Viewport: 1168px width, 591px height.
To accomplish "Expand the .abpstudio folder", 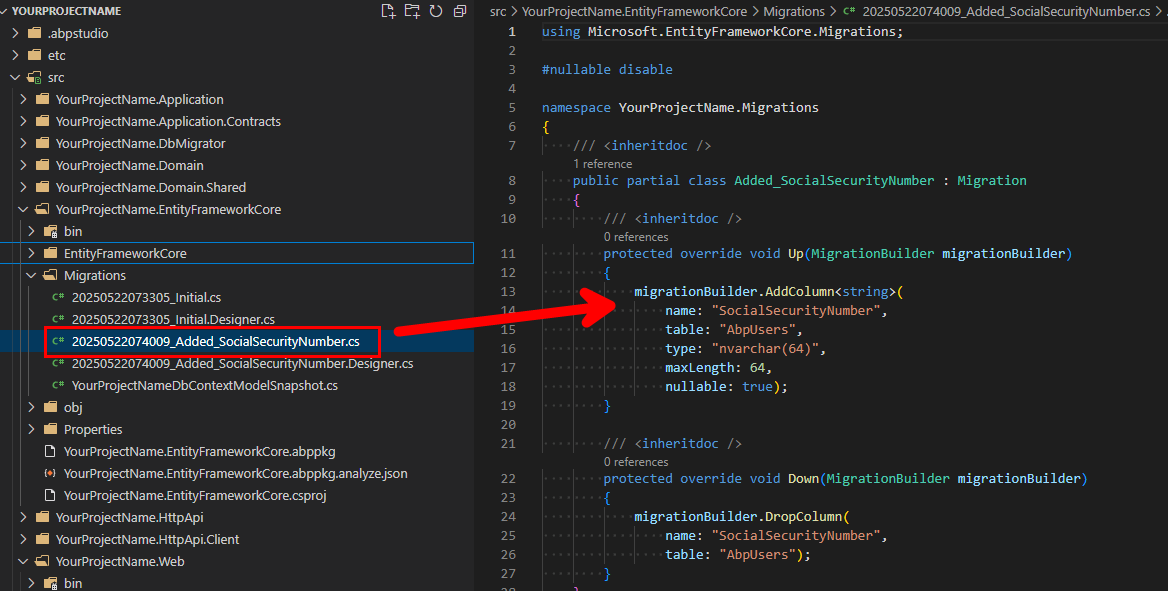I will click(78, 33).
